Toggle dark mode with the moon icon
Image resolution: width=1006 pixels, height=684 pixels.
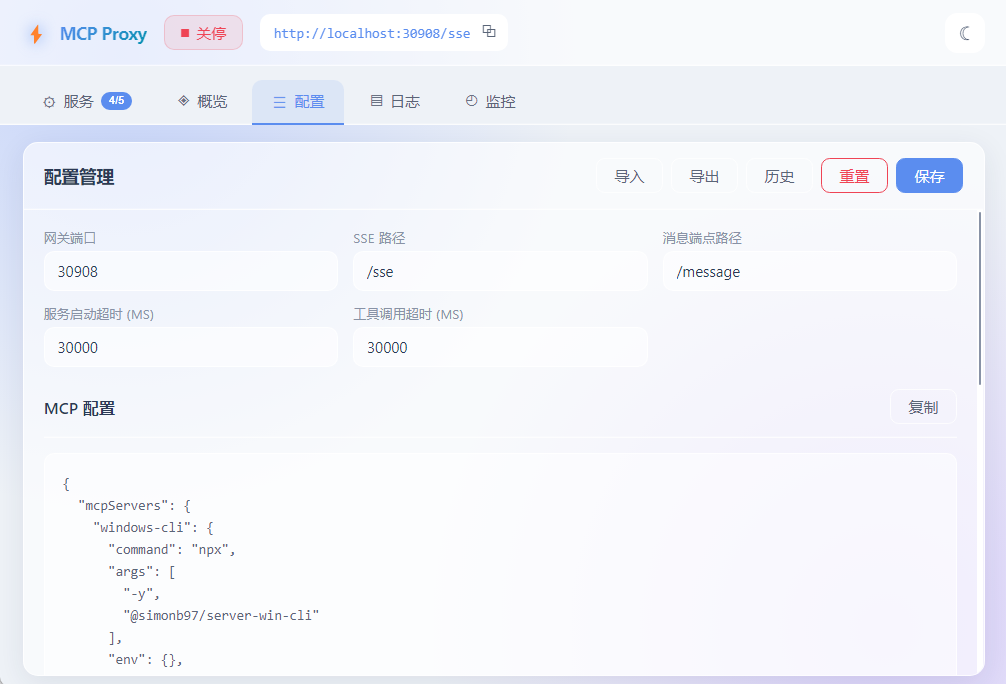tap(964, 33)
